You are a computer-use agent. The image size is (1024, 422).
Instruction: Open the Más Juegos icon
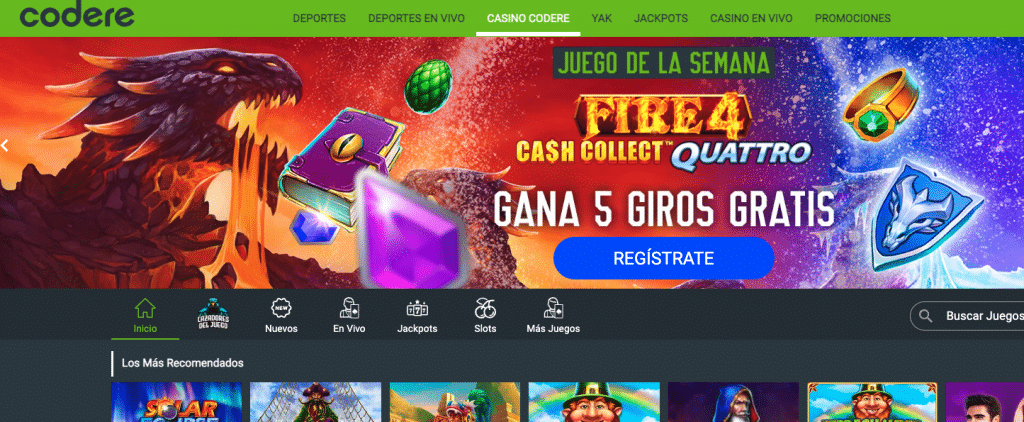tap(553, 308)
